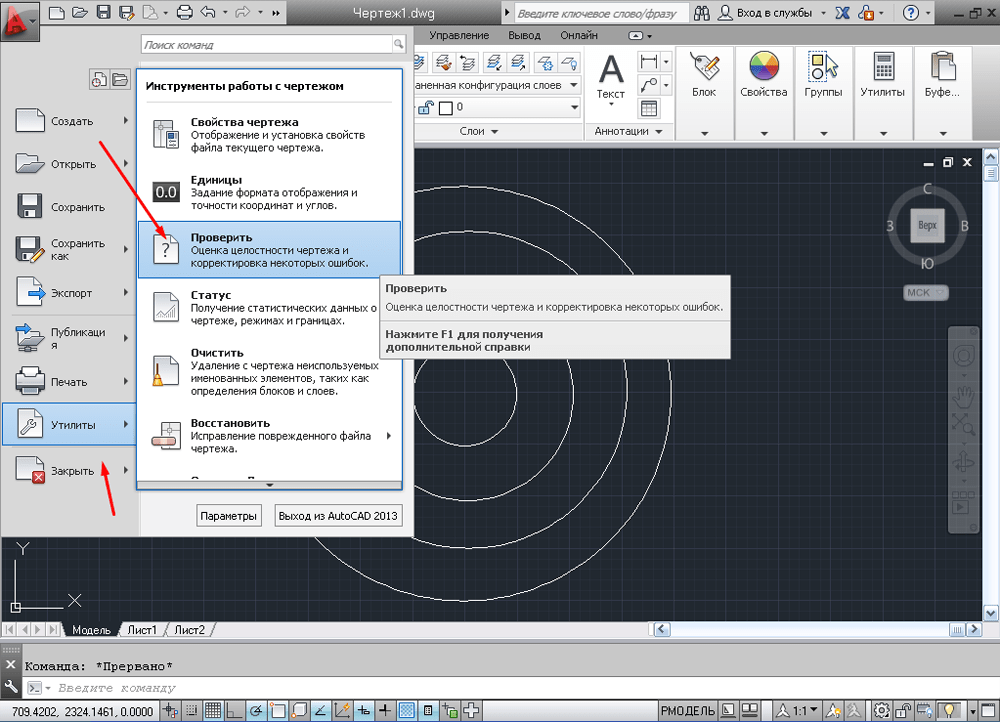
Task: Expand Восстановить submenu arrow
Action: click(388, 436)
